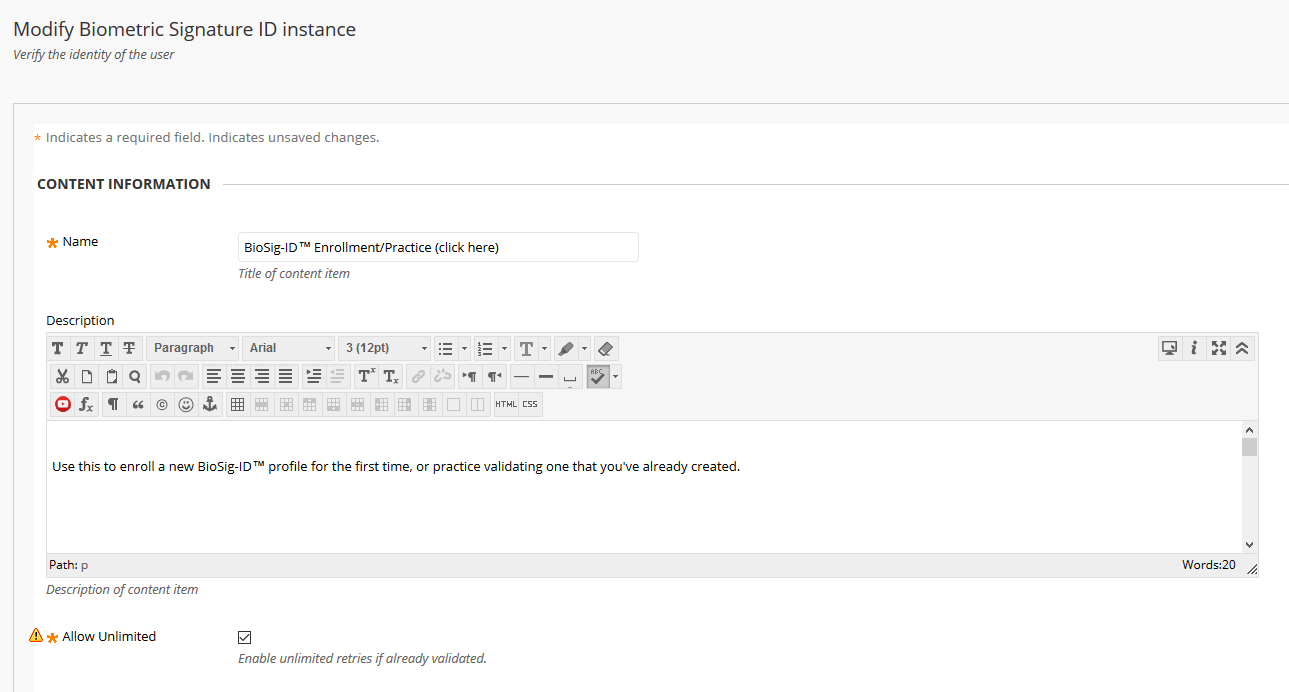This screenshot has height=692, width=1289.
Task: Apply underline formatting
Action: coord(106,348)
